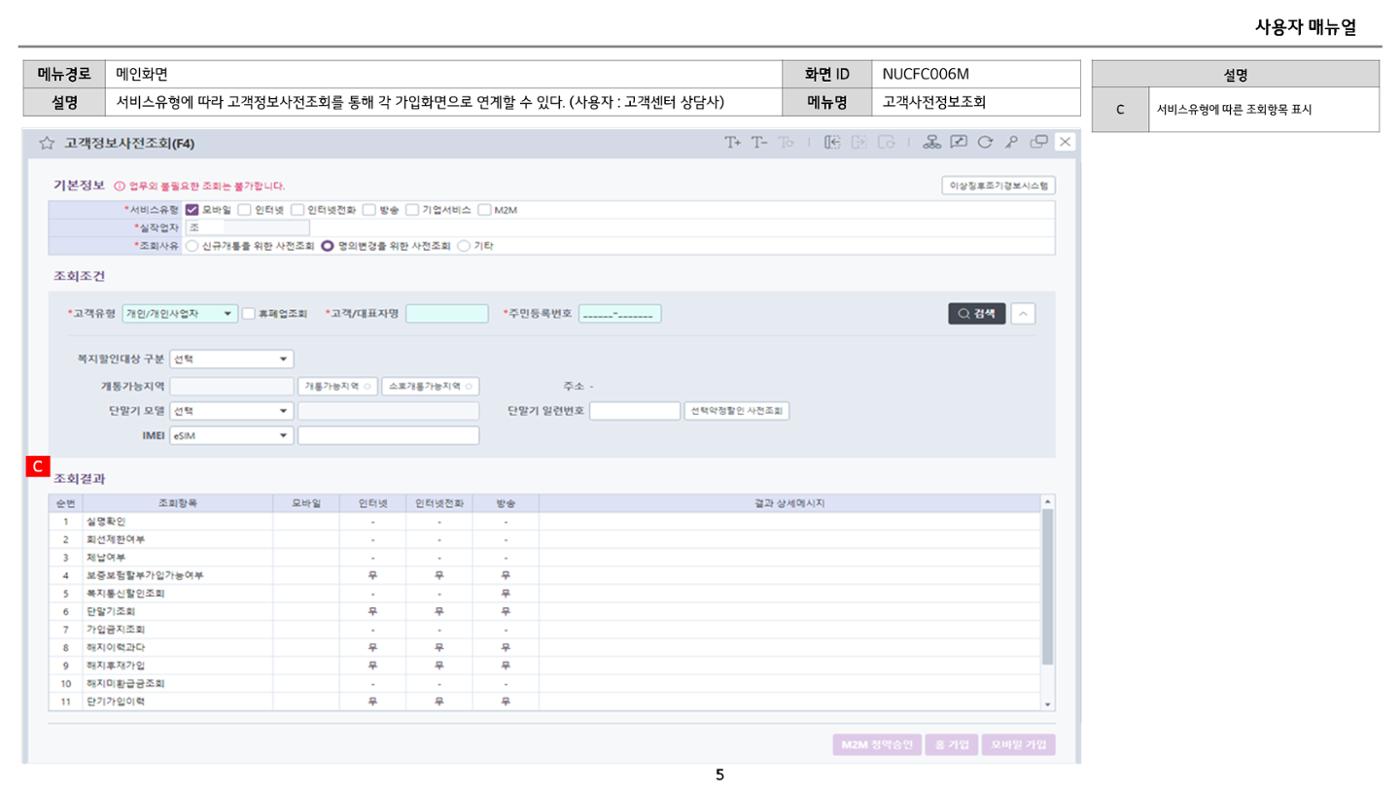Select the 신규개통을 위한 사전조회 radio option

193,245
